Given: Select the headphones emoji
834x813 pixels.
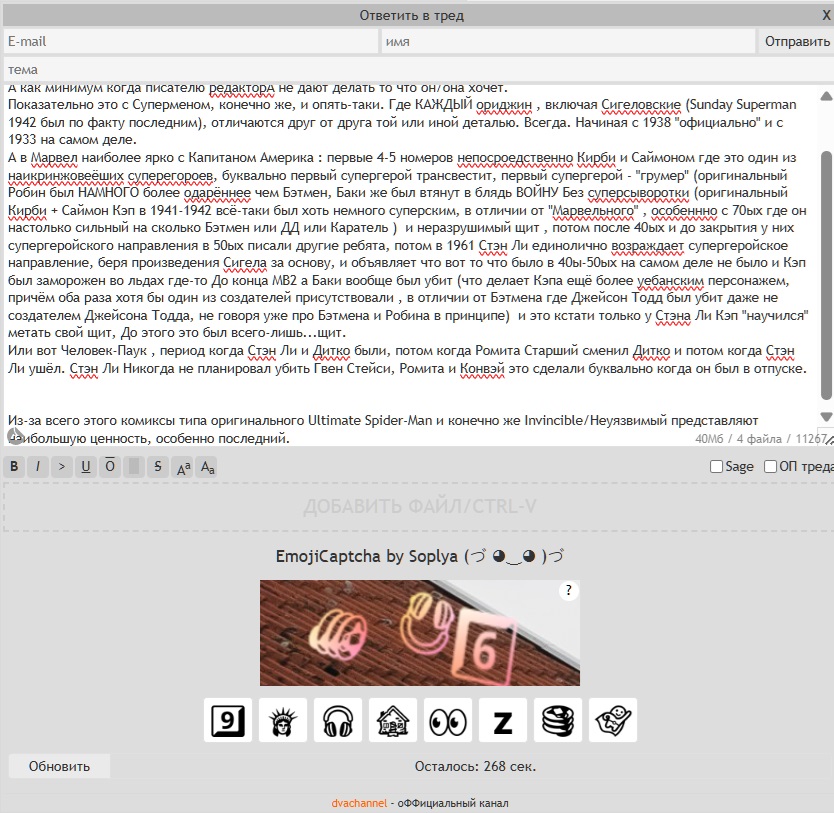Looking at the screenshot, I should [x=338, y=720].
